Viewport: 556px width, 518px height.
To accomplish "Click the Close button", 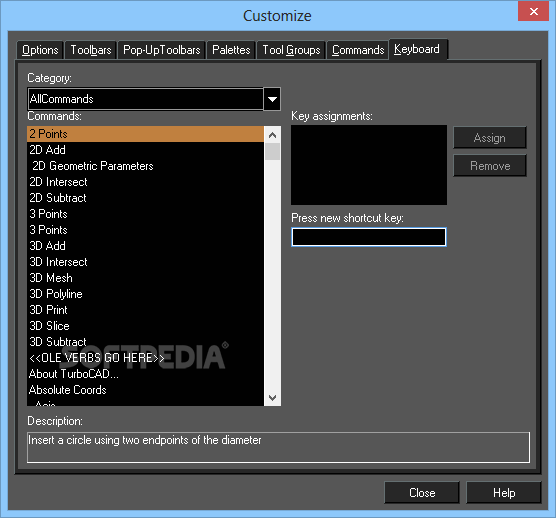I will pos(422,492).
